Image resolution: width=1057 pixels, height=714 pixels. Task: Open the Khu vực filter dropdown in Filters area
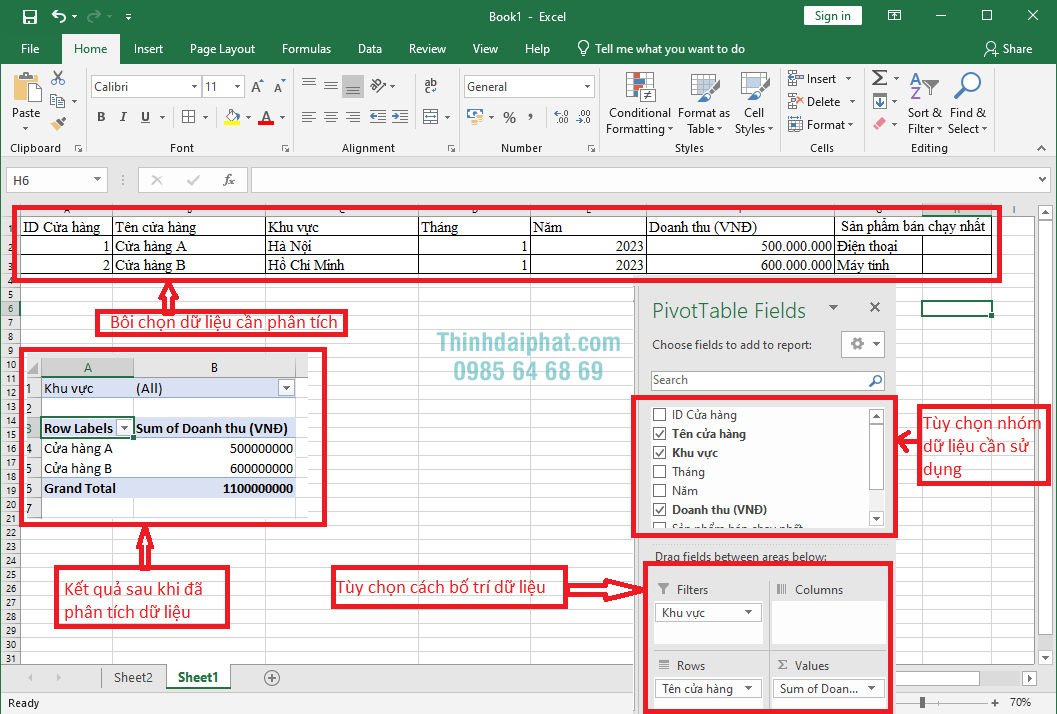click(748, 612)
